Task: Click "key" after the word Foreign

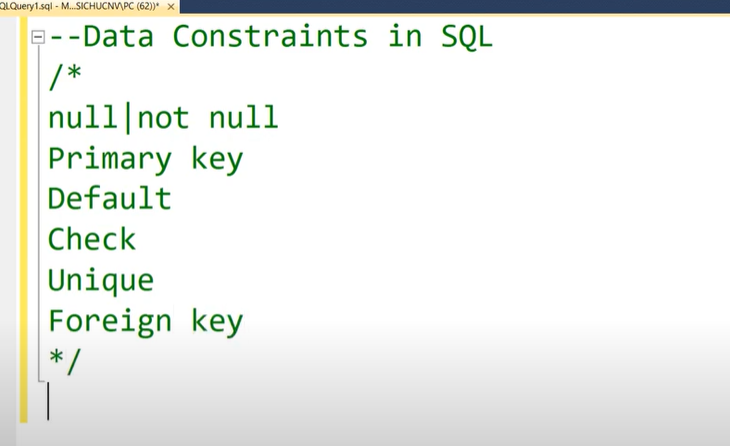Action: tap(216, 321)
